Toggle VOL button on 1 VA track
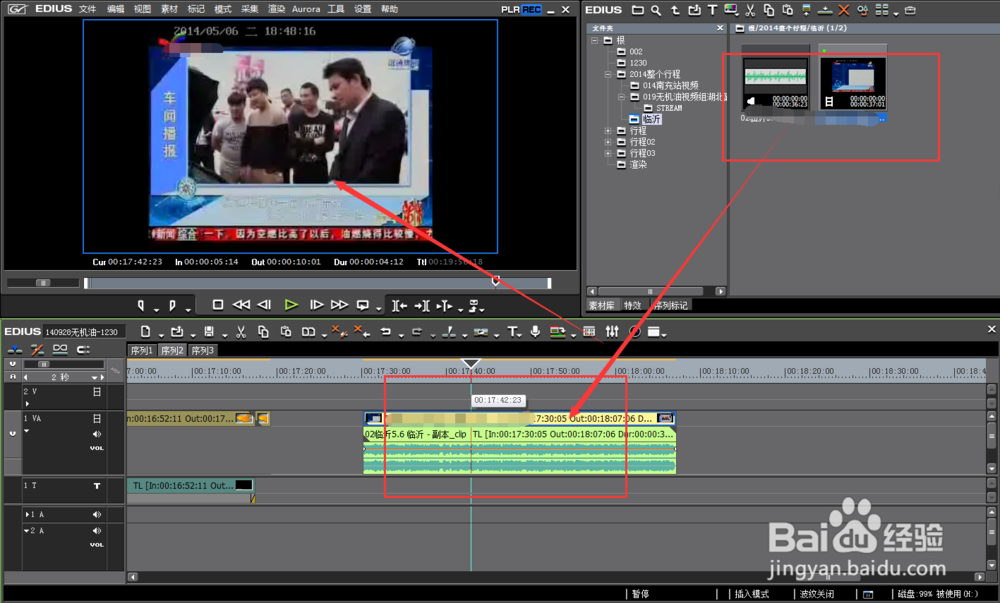Image resolution: width=1000 pixels, height=603 pixels. point(97,448)
